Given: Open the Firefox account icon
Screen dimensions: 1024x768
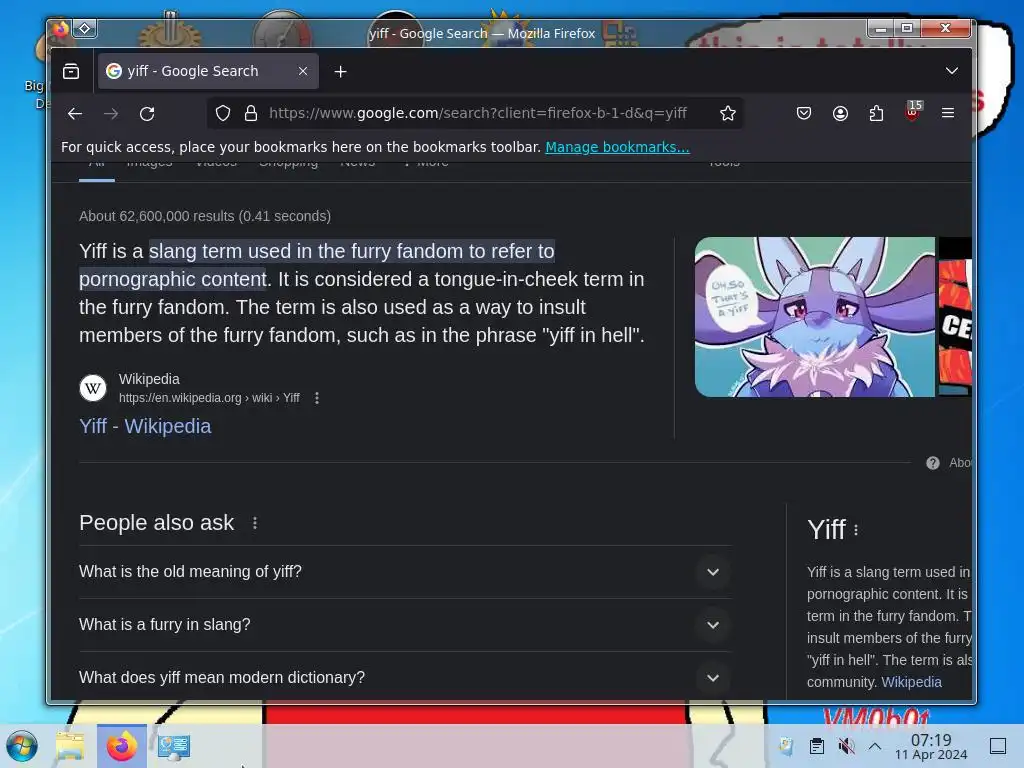Looking at the screenshot, I should coord(840,114).
